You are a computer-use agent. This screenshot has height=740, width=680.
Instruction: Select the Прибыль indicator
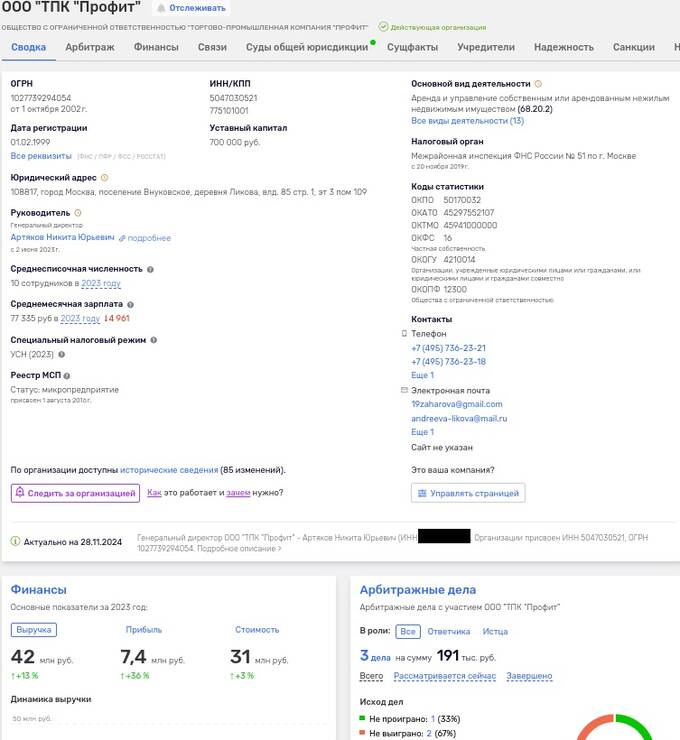144,630
